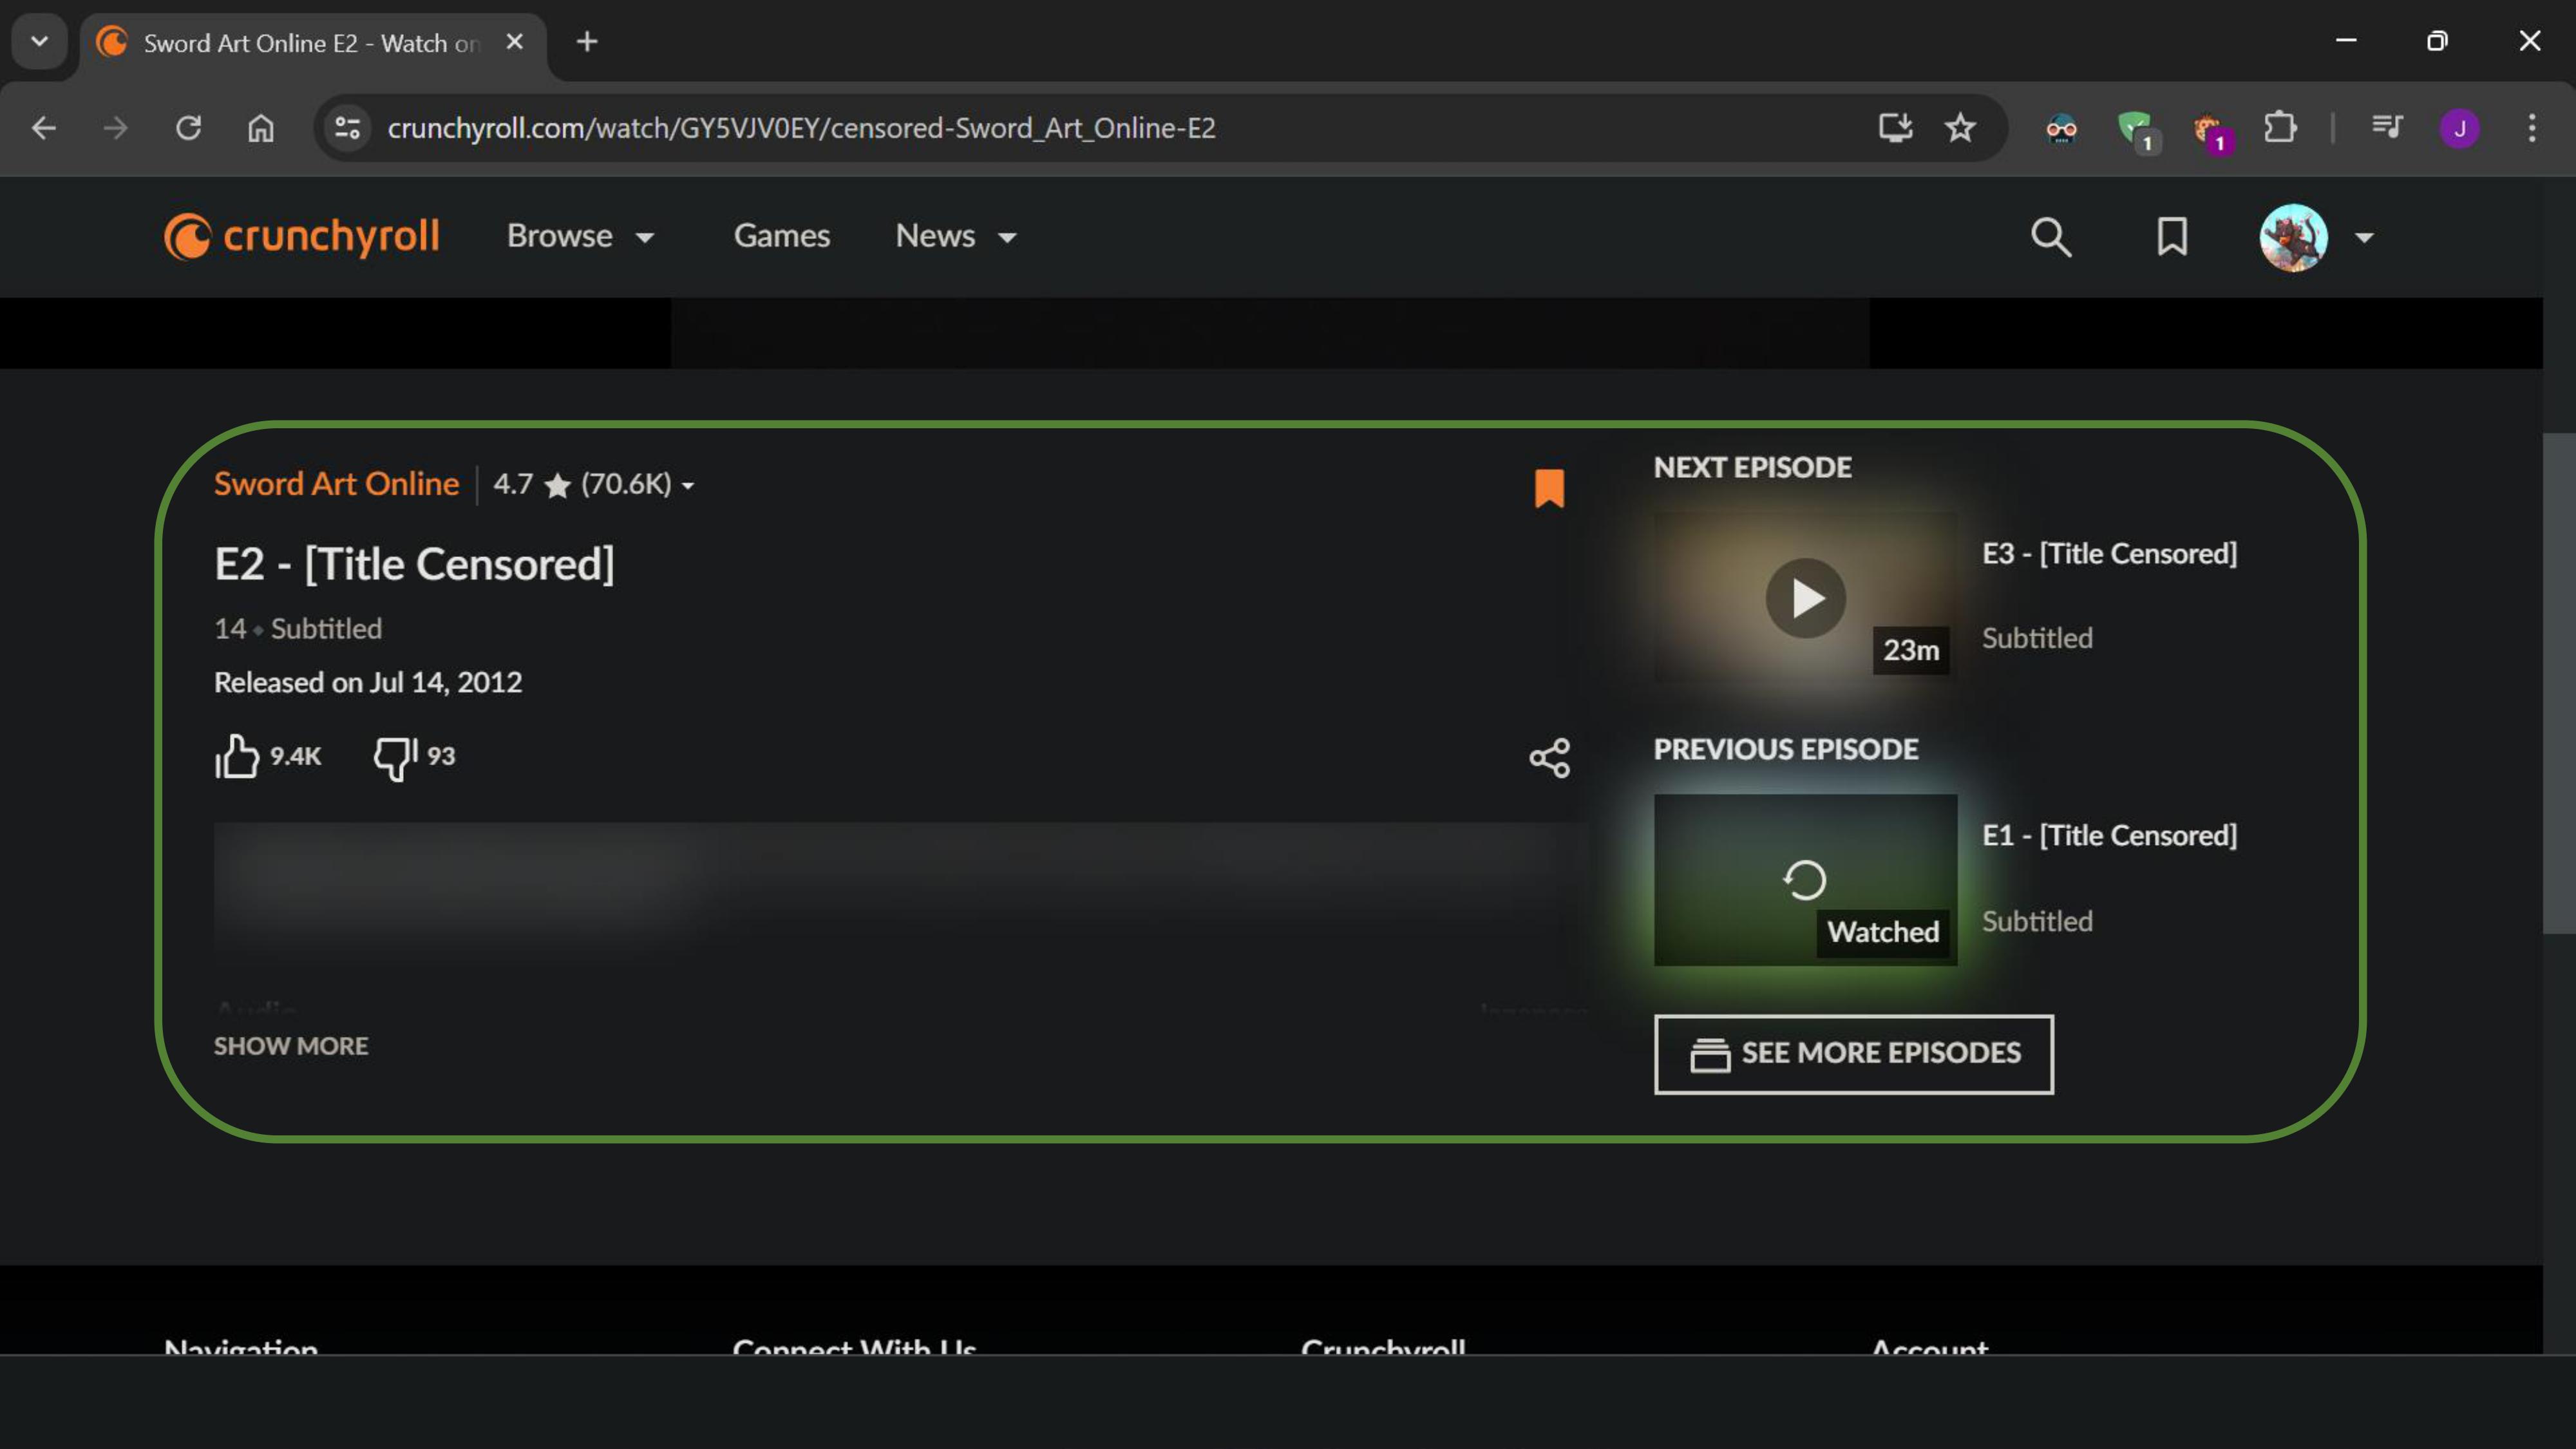Click the SEE MORE EPISODES button
Viewport: 2576px width, 1449px height.
coord(1853,1053)
